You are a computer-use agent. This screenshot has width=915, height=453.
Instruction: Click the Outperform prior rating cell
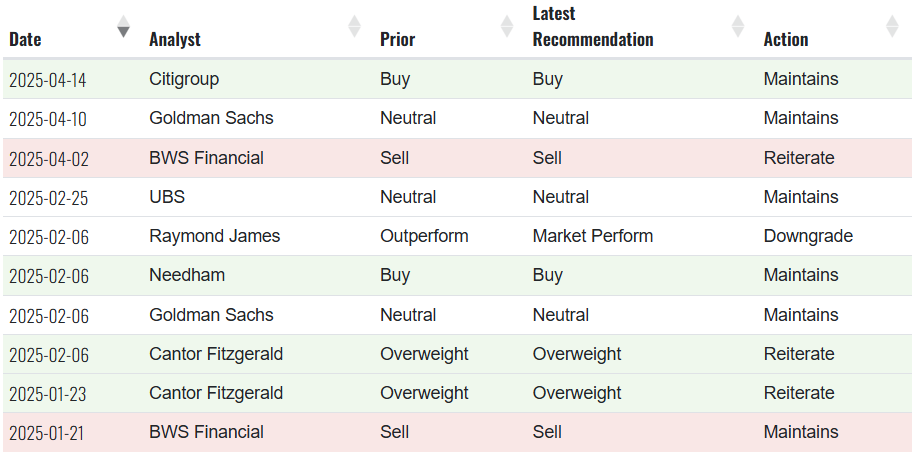point(424,236)
